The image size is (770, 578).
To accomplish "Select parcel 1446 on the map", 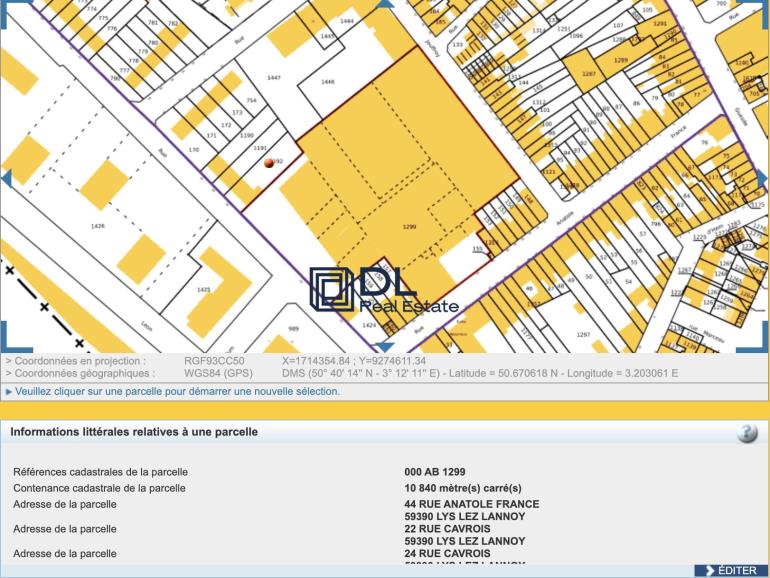I will [328, 82].
